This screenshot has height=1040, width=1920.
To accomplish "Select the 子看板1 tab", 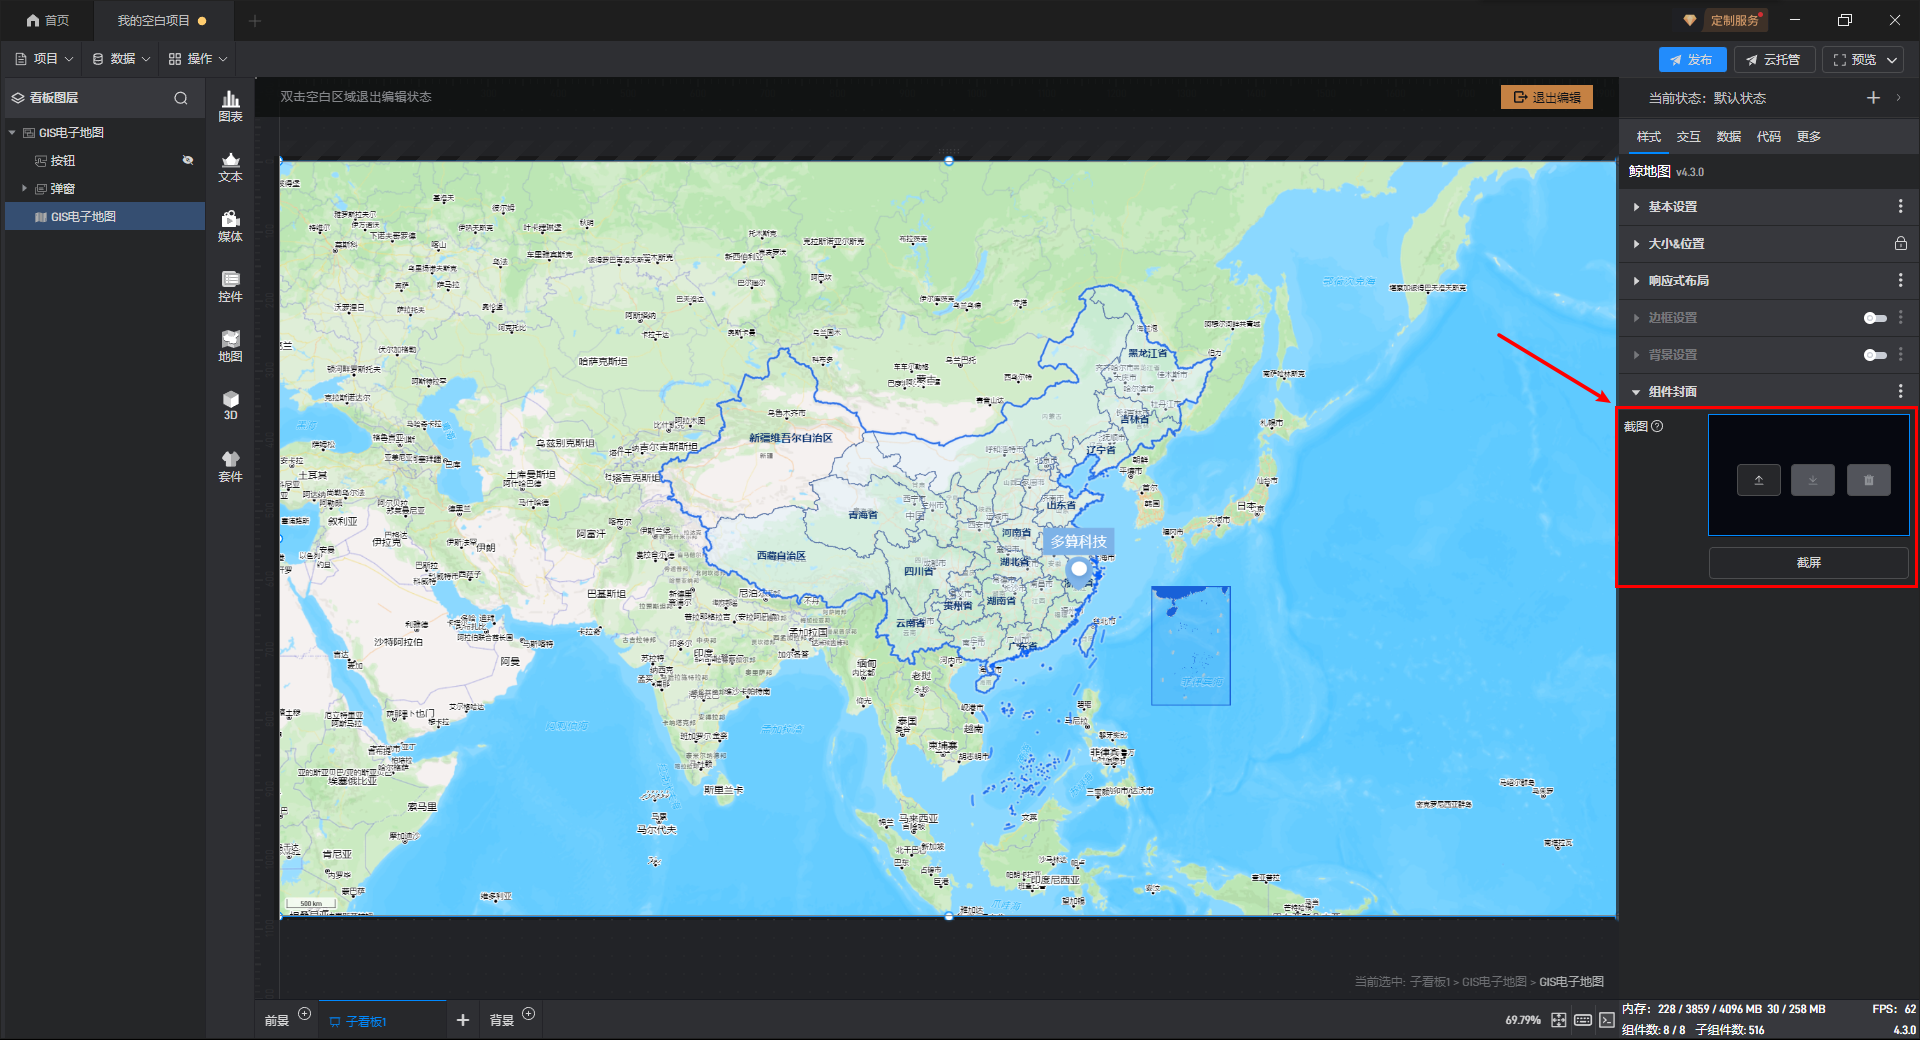I will click(x=383, y=1021).
